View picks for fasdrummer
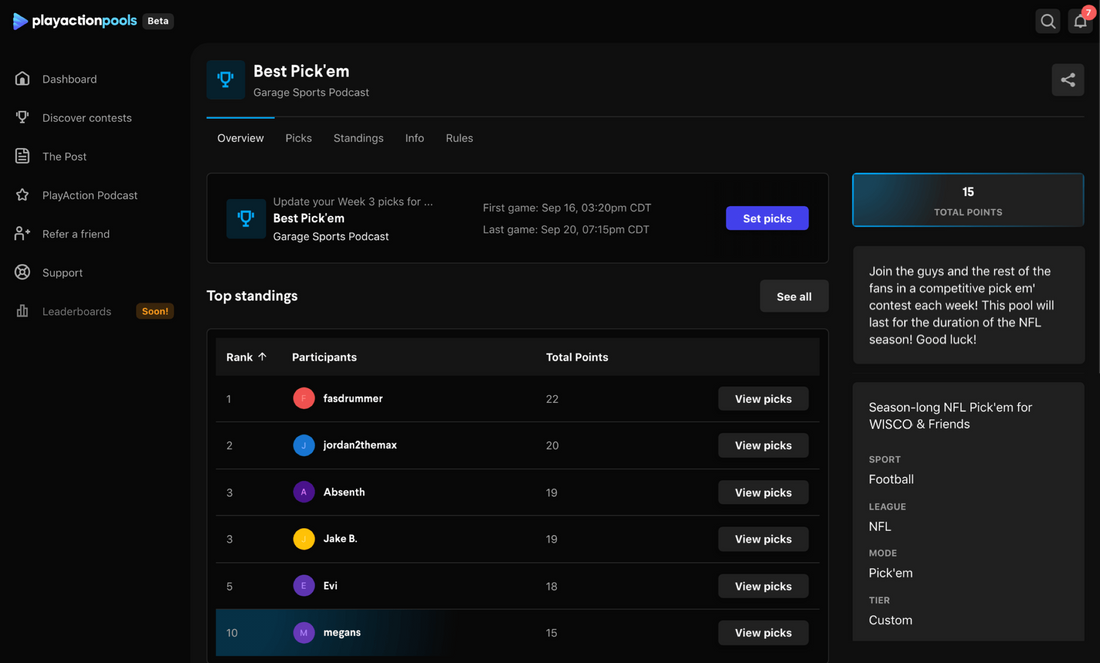Screen dimensions: 1100x663 762,399
